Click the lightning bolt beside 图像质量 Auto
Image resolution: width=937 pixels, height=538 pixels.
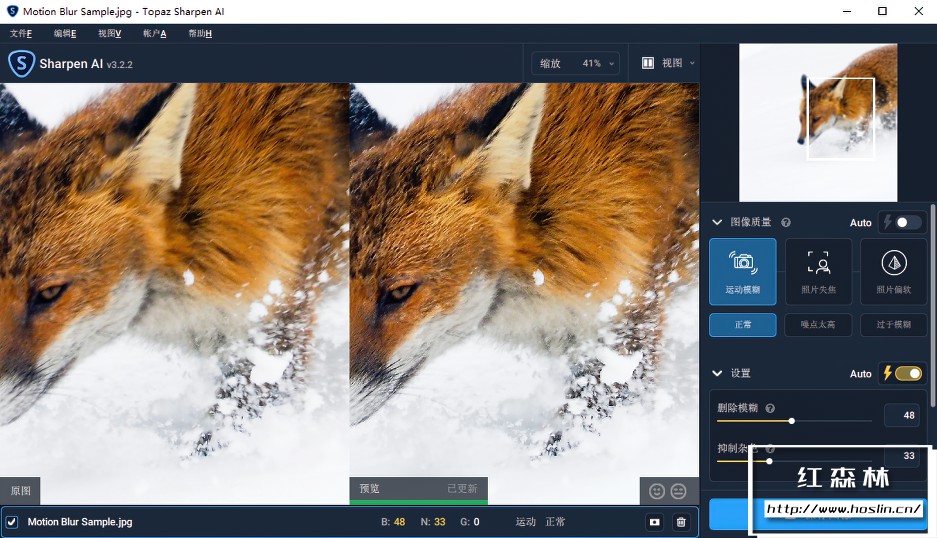click(887, 222)
